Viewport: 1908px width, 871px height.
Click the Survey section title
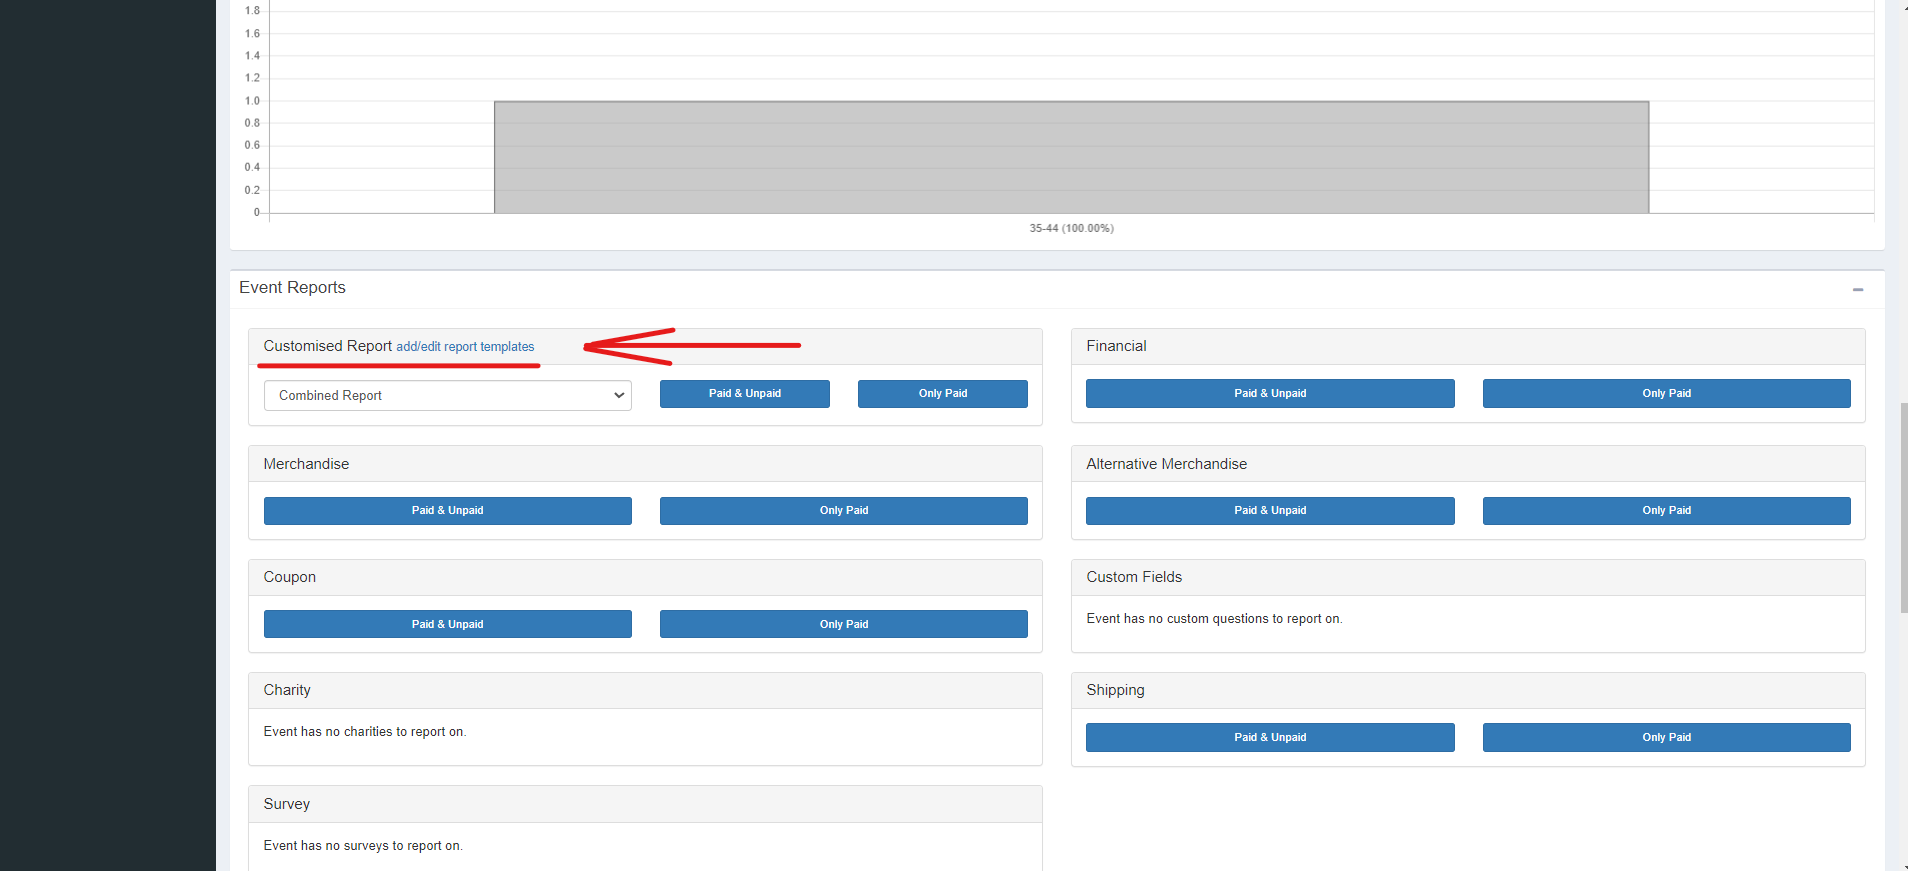coord(286,804)
